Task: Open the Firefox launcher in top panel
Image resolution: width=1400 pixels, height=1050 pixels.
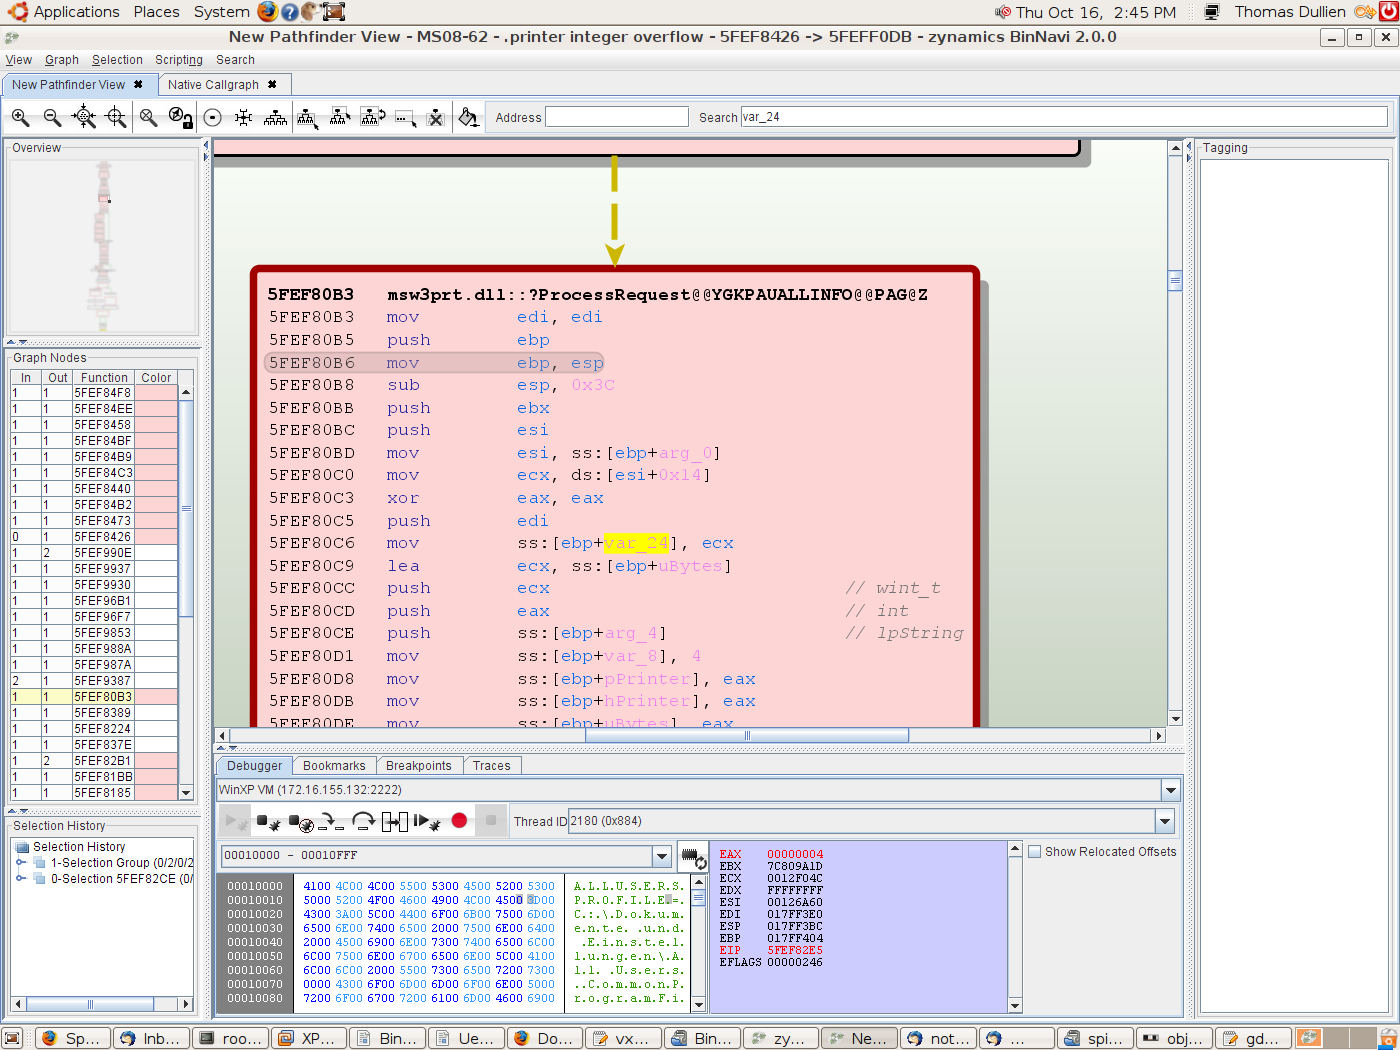Action: [267, 12]
